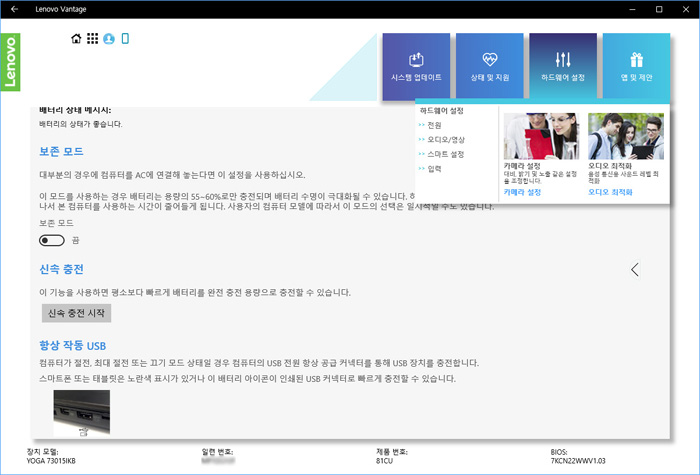Click the BIOS version 7KCN22WWV1.03
The height and width of the screenshot is (475, 700).
click(x=578, y=461)
